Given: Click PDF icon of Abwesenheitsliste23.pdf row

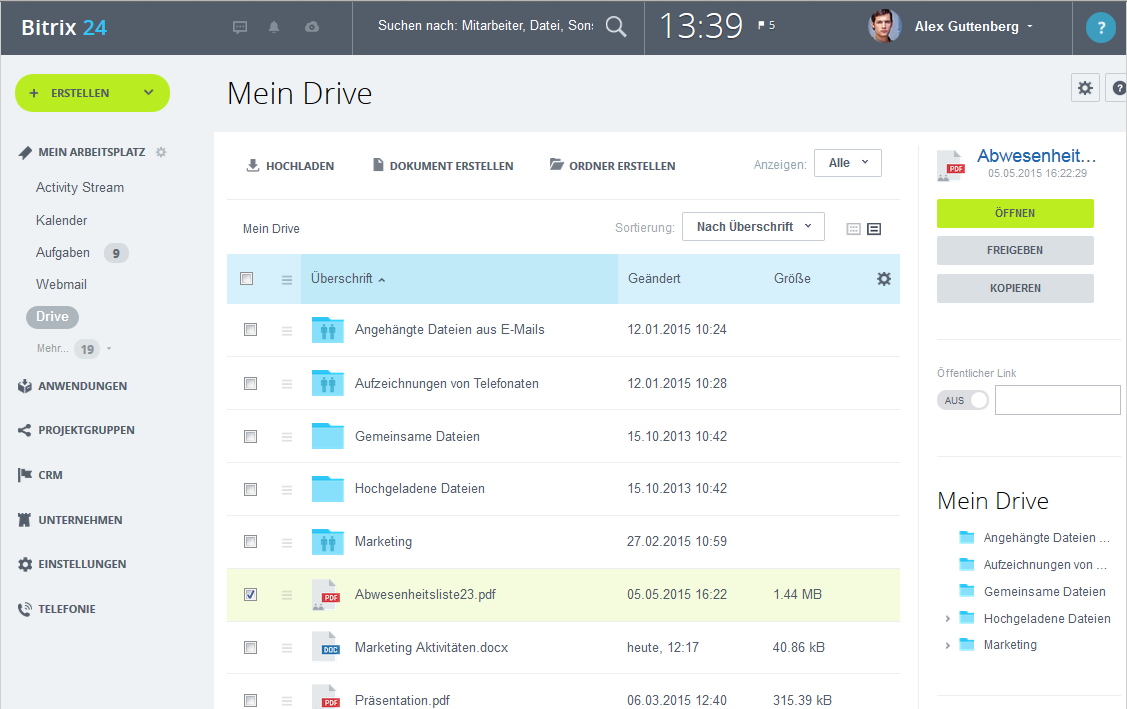Looking at the screenshot, I should (x=326, y=595).
